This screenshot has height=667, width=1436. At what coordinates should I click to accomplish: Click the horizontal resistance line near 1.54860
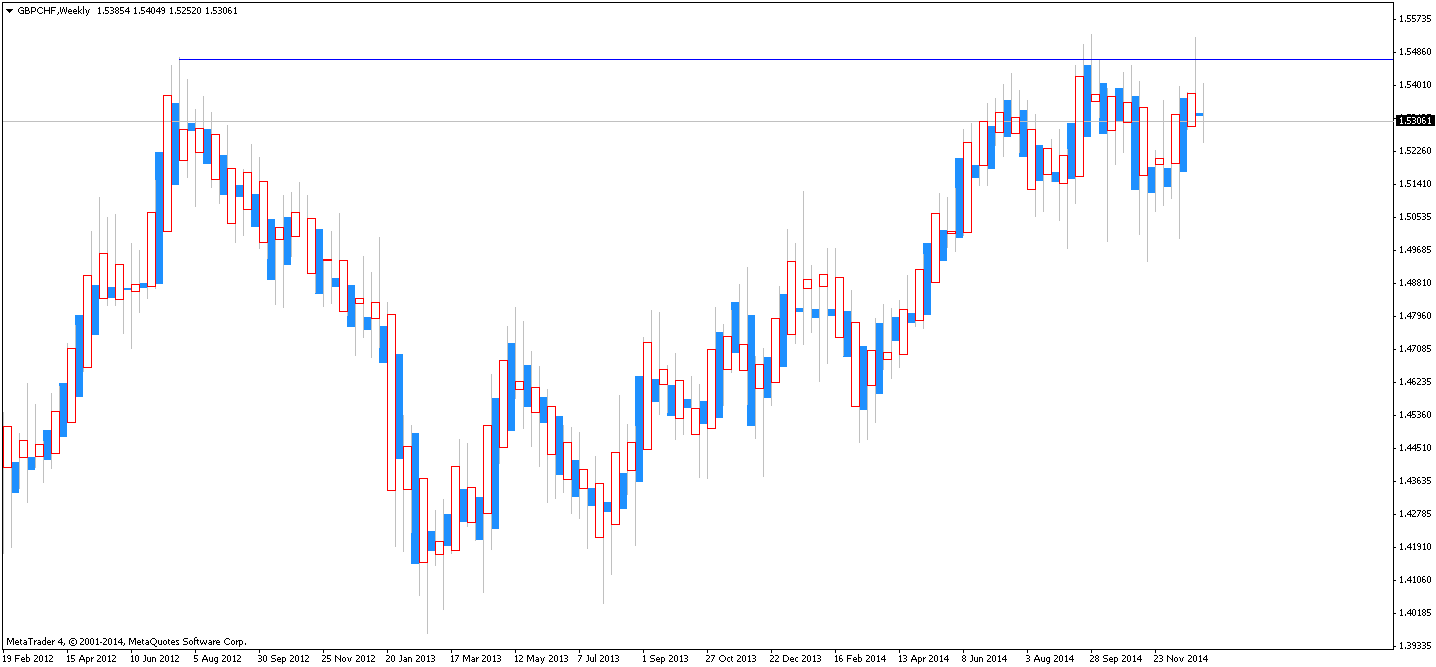coord(700,58)
